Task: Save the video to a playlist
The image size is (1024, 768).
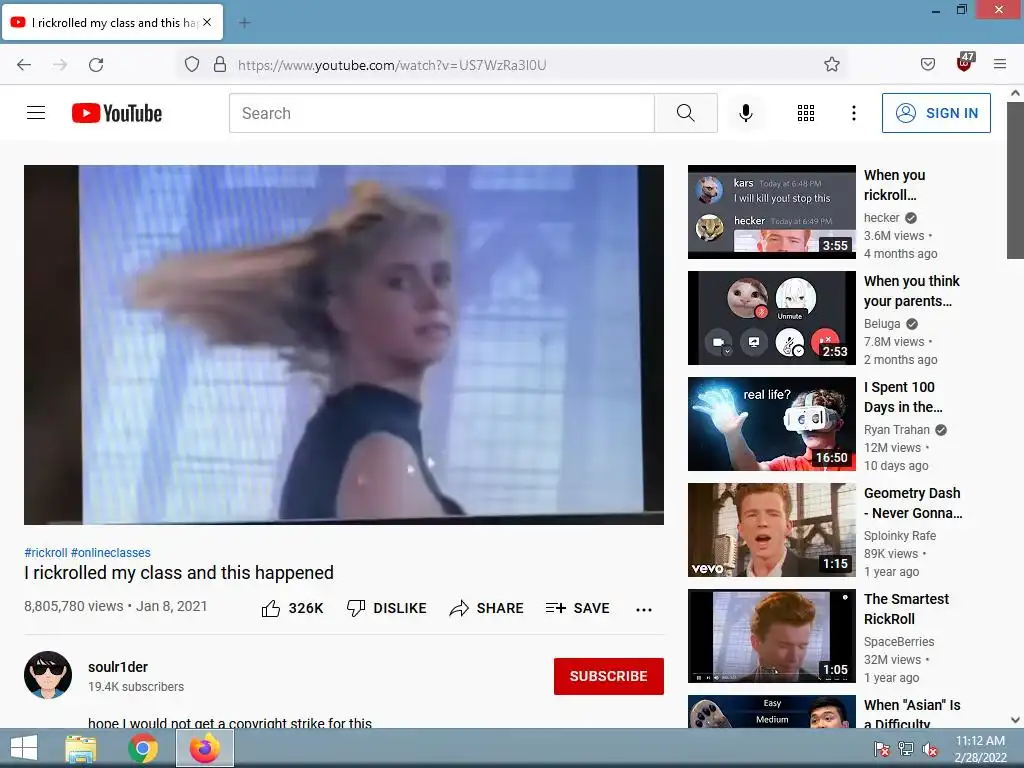Action: pos(577,608)
